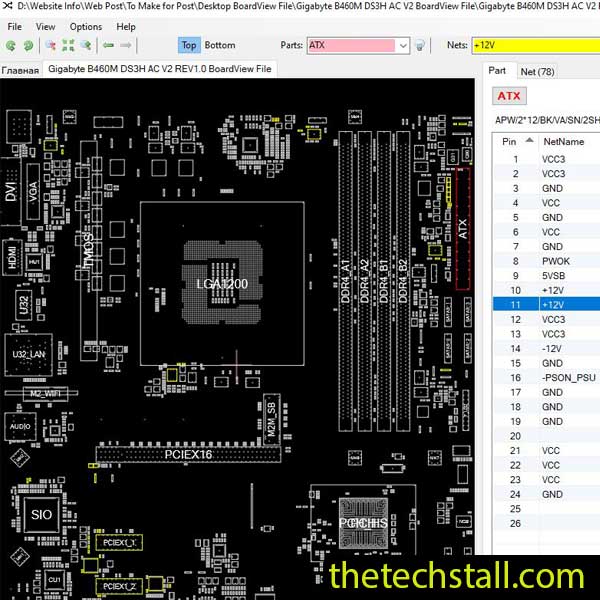Viewport: 600px width, 600px height.
Task: Select pin 4 VCC row
Action: (x=546, y=203)
